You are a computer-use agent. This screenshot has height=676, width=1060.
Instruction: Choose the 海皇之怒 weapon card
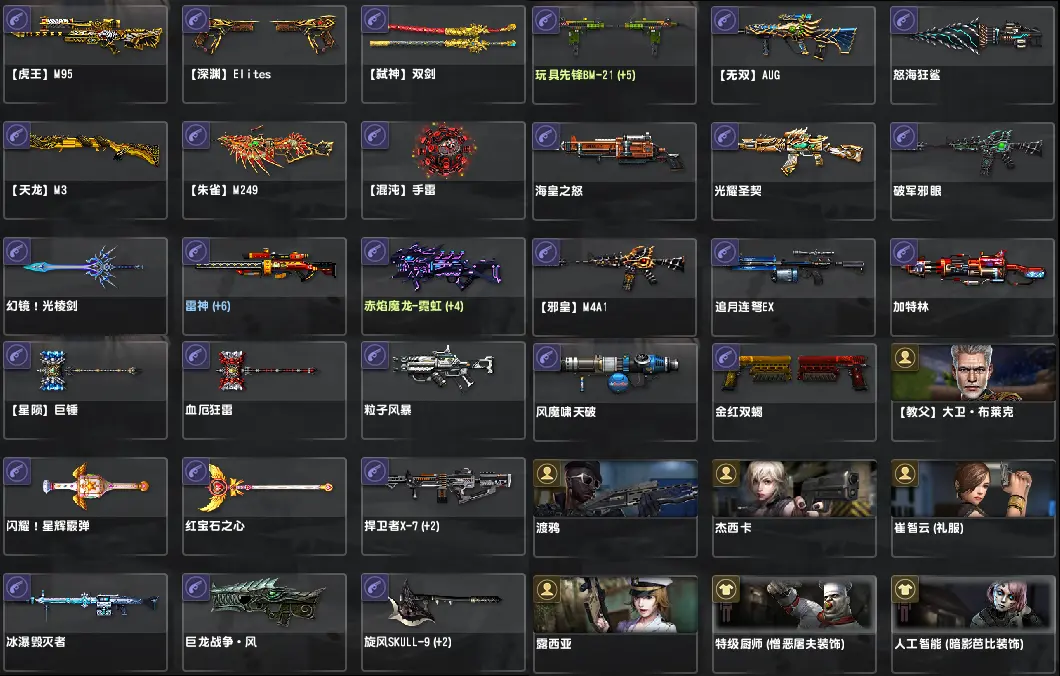click(x=615, y=171)
